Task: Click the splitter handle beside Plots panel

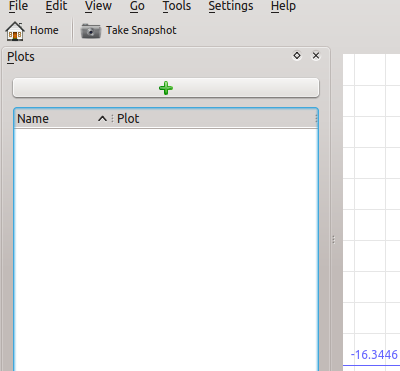Action: (333, 240)
